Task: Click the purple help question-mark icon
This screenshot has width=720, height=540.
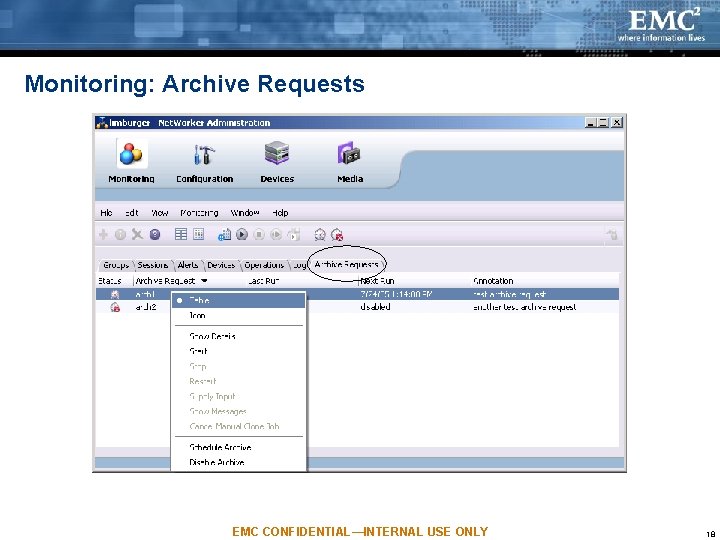Action: [155, 235]
